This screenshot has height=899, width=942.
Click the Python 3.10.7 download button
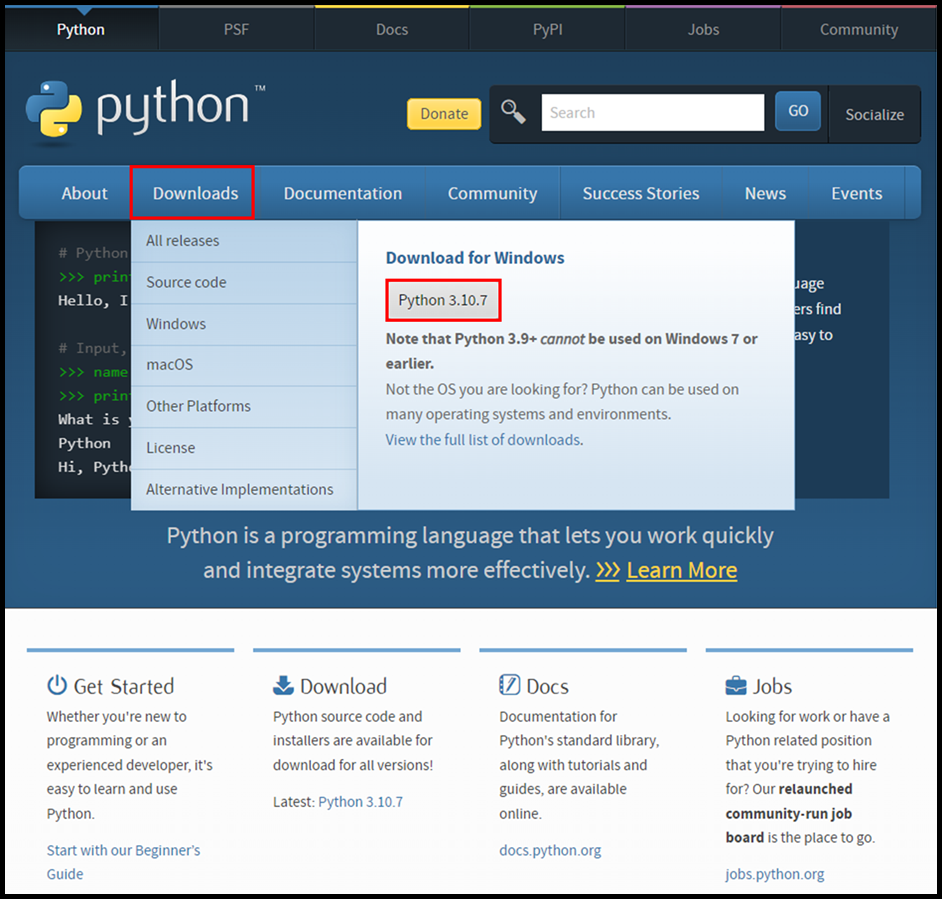[x=443, y=300]
